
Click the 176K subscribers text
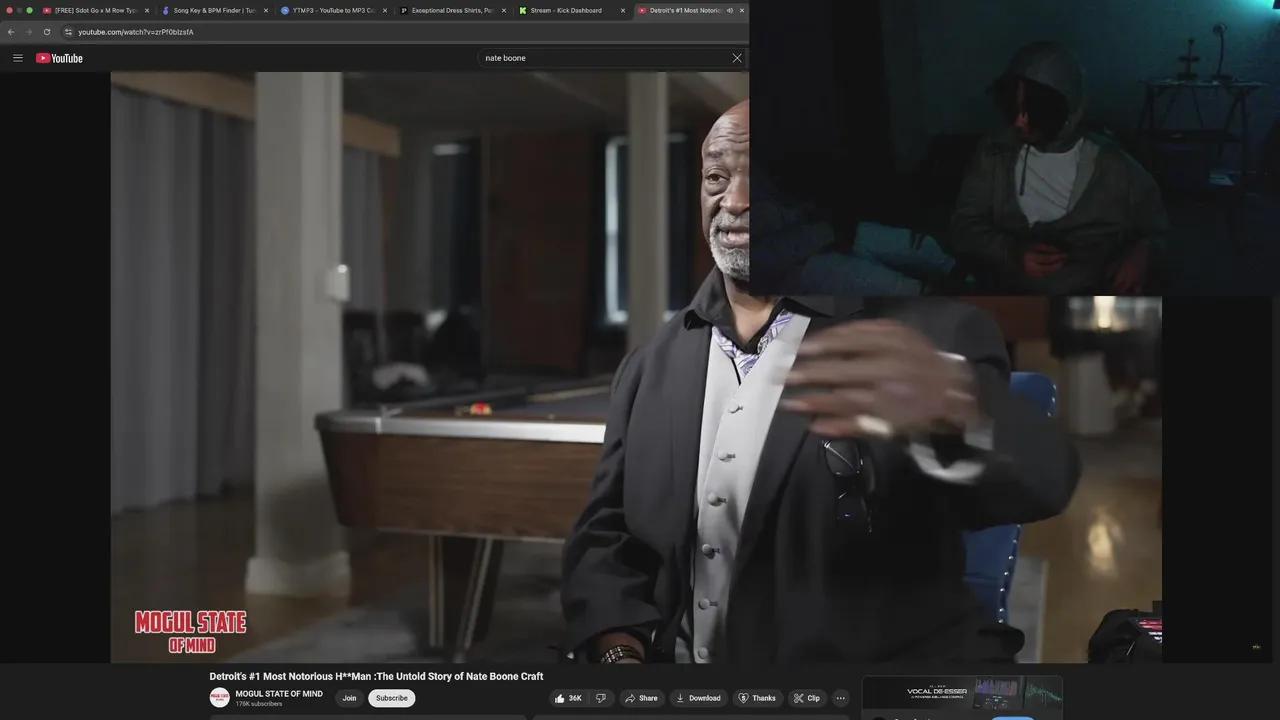(x=259, y=704)
